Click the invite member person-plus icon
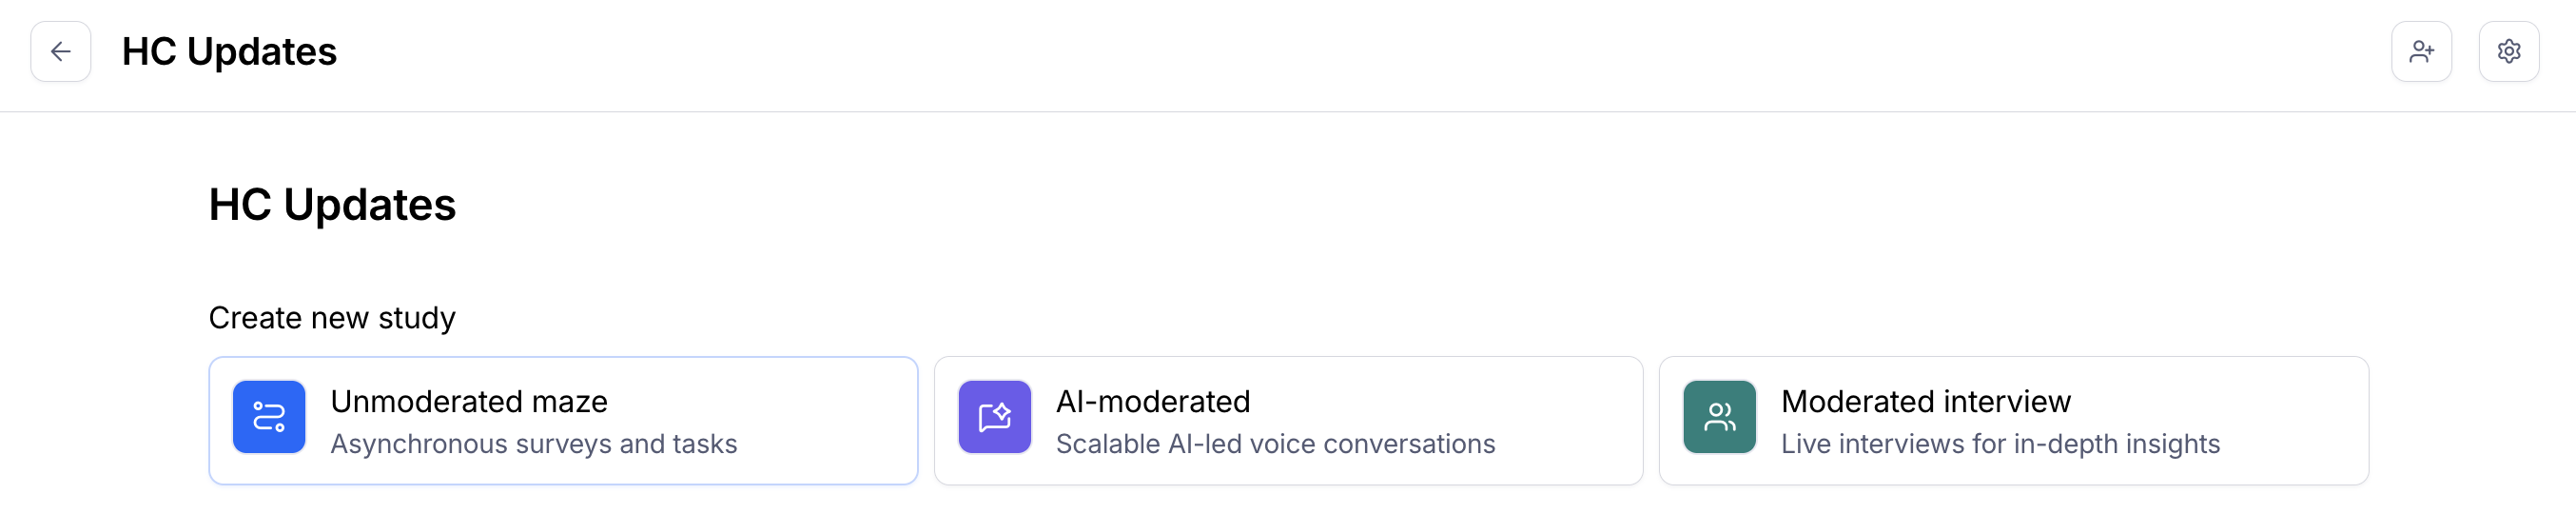The width and height of the screenshot is (2576, 514). pos(2421,51)
